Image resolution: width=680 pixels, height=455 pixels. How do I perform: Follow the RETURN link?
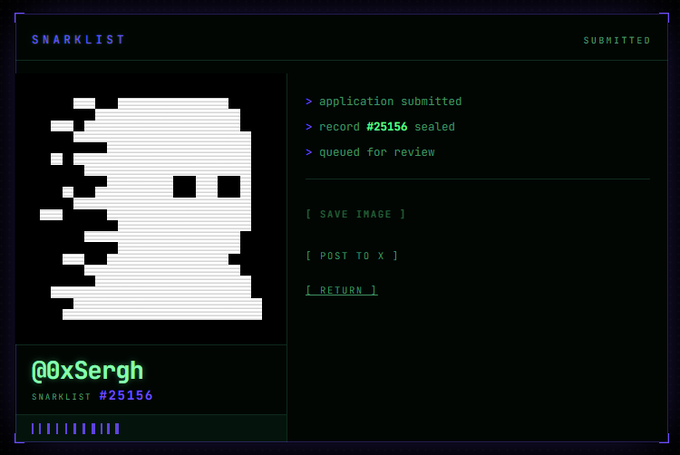tap(341, 290)
